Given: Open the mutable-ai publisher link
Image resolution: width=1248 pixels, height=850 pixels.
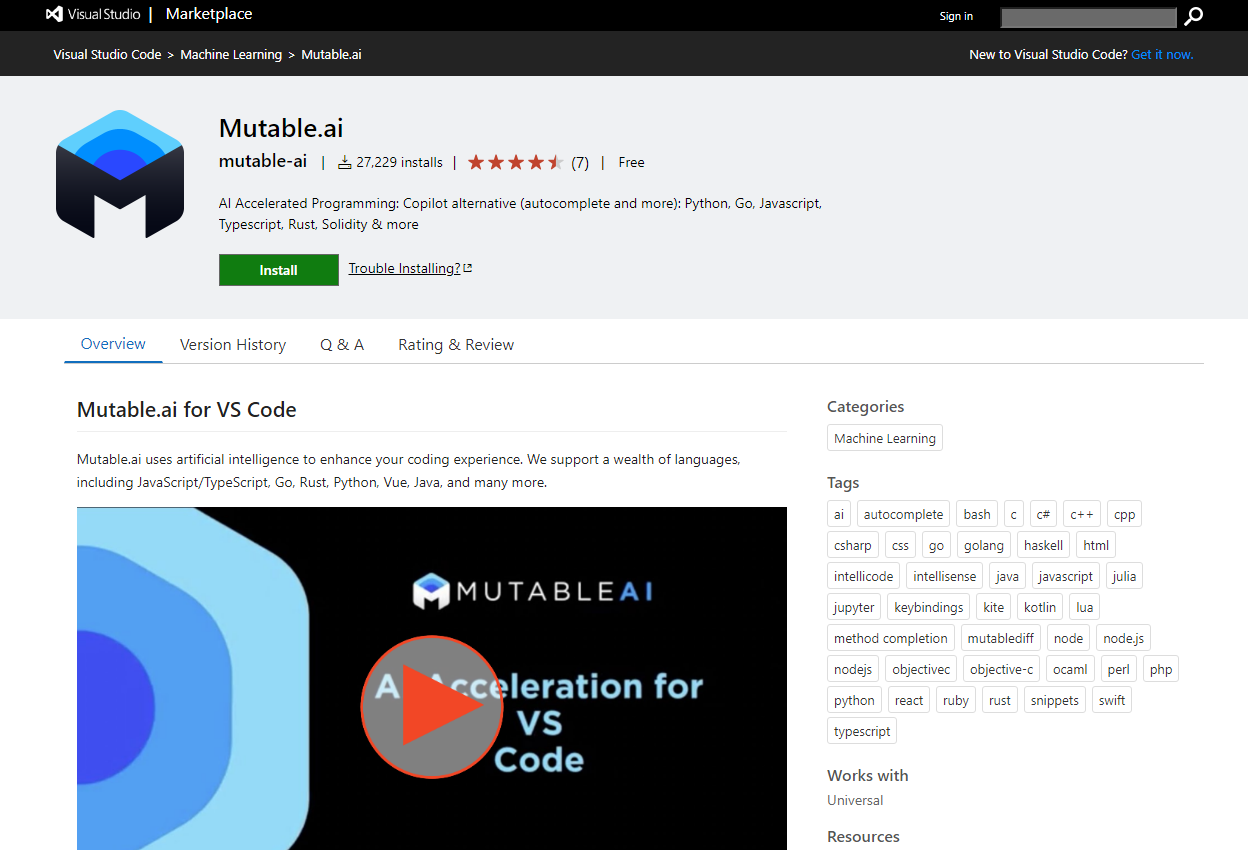Looking at the screenshot, I should coord(263,161).
